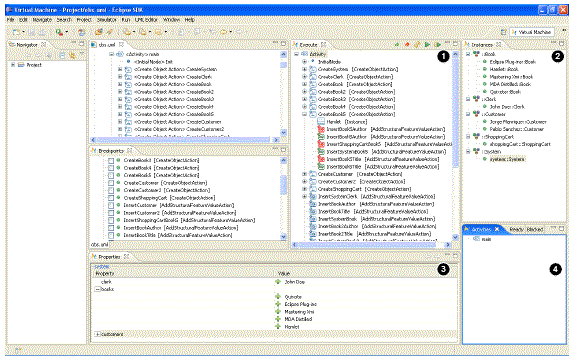Select the Breakpoints tab

[111, 151]
